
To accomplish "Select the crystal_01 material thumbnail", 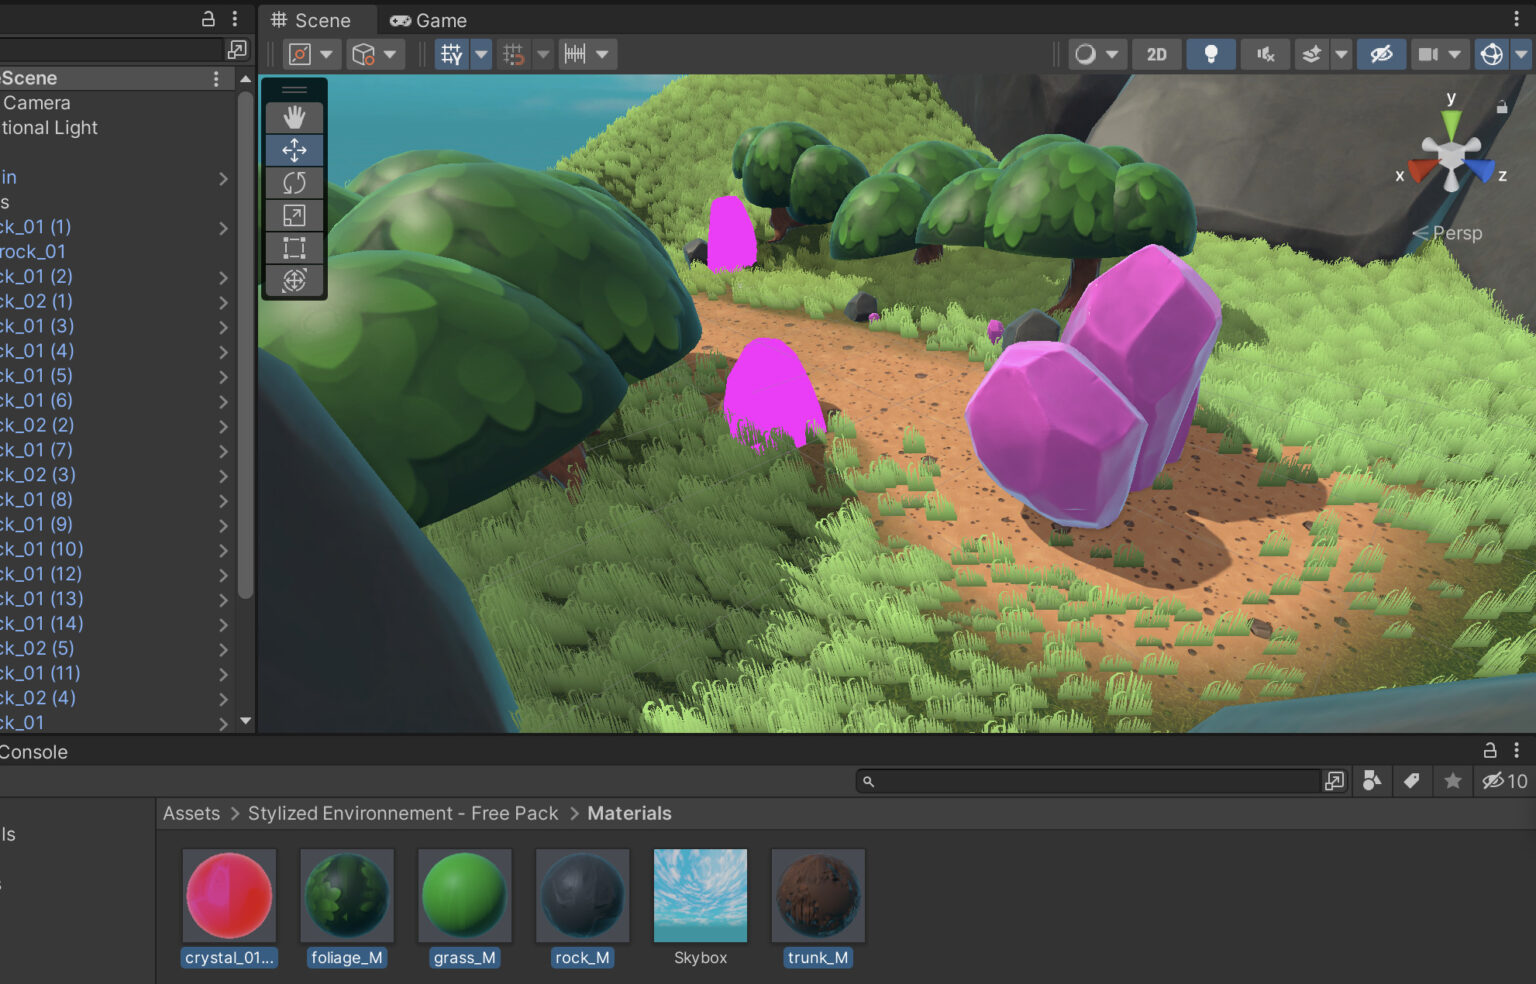I will (229, 895).
